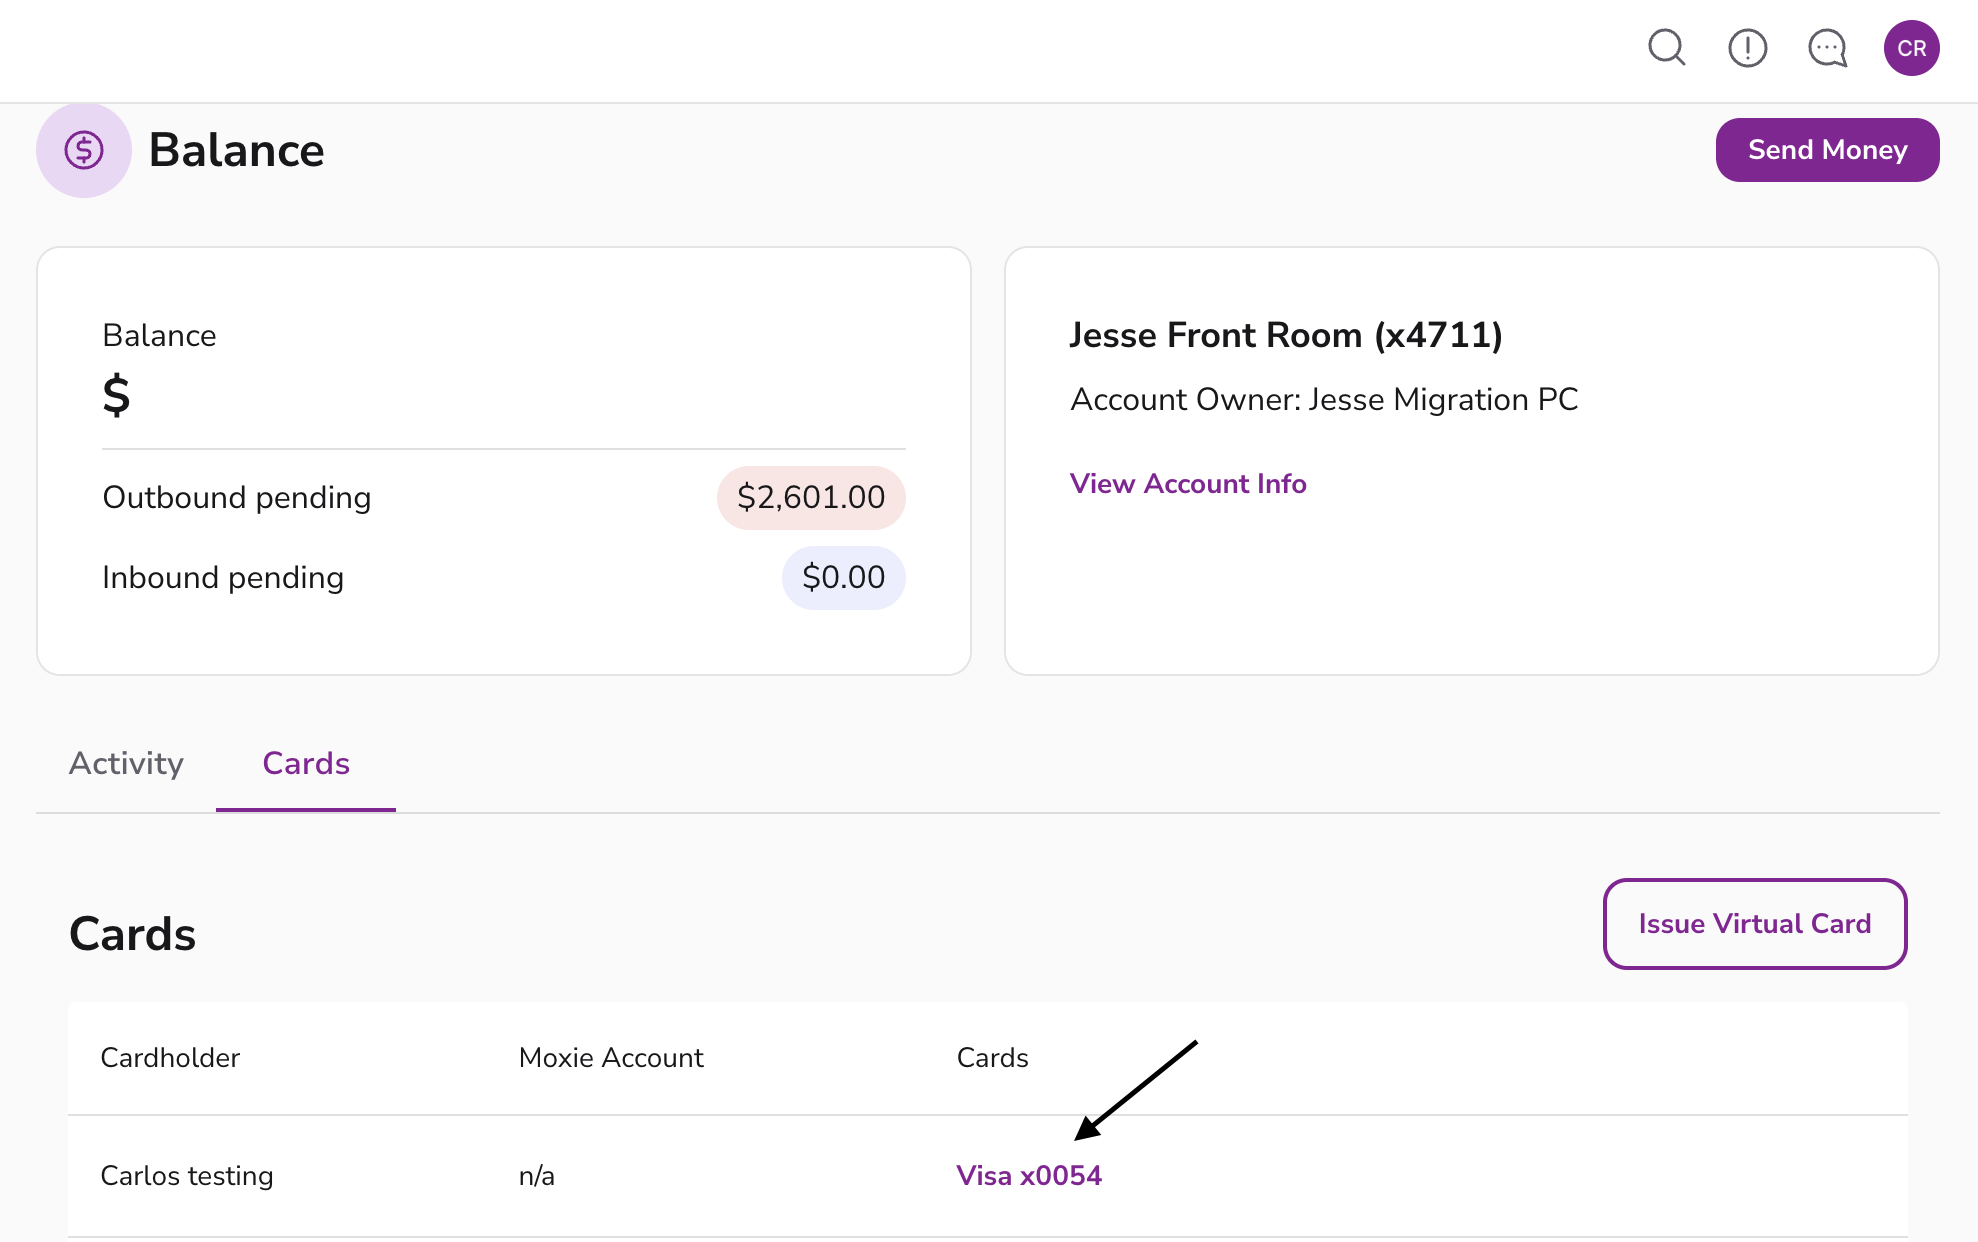Click Issue Virtual Card button
Viewport: 1978px width, 1242px height.
pos(1754,923)
